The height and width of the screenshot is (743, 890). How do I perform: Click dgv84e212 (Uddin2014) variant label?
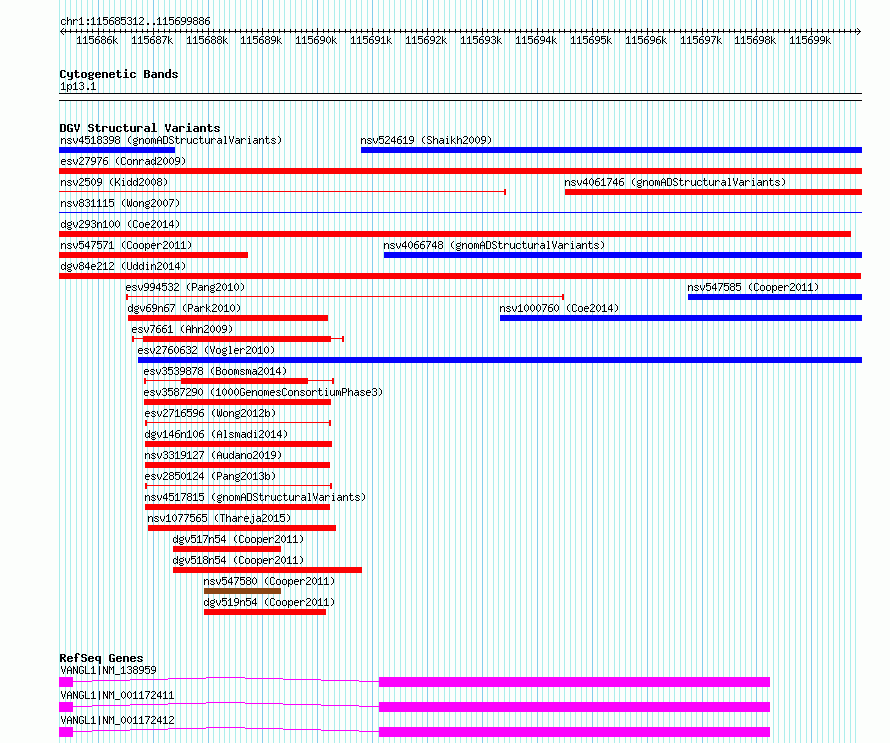coord(123,266)
